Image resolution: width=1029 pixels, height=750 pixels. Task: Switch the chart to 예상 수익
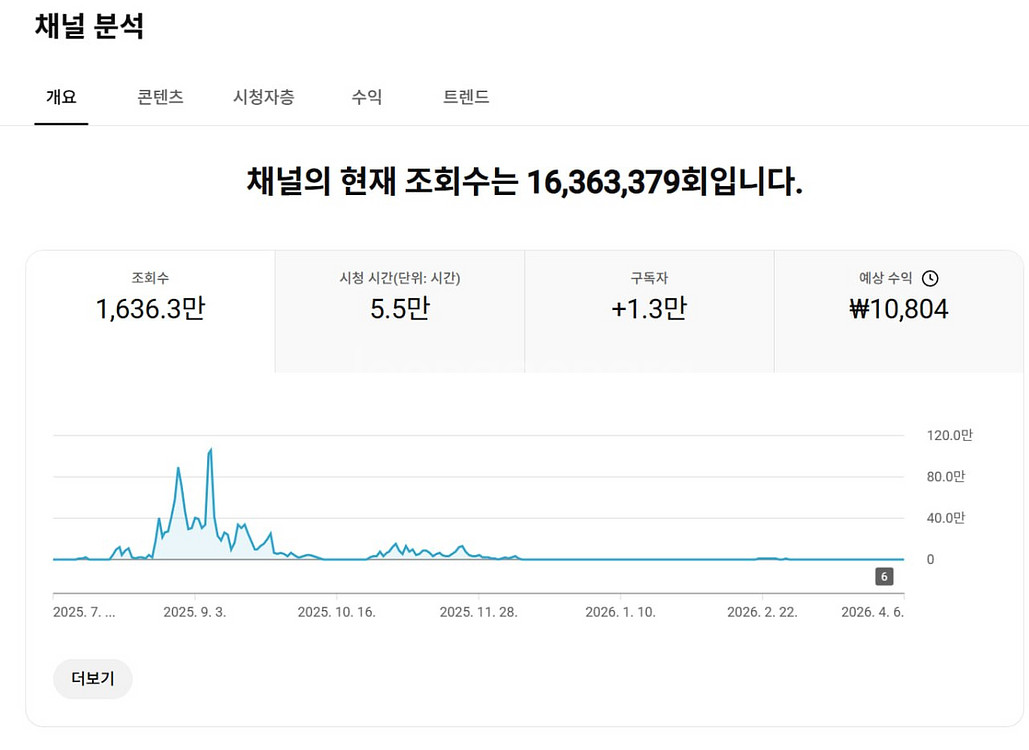point(898,297)
